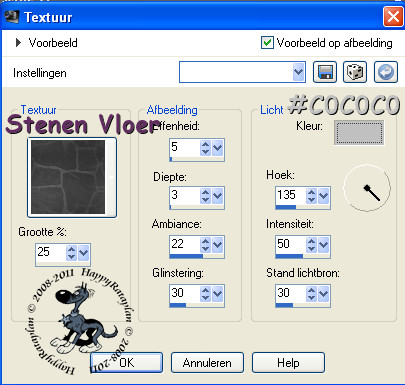
Task: Close the Textuur dialog
Action: click(393, 17)
